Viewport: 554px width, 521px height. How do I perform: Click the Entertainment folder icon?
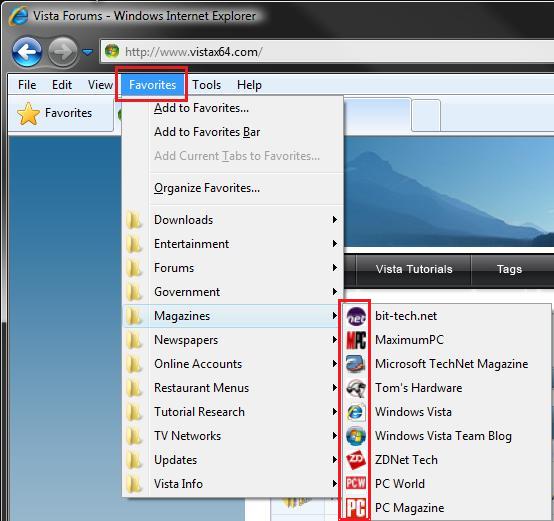click(x=134, y=244)
